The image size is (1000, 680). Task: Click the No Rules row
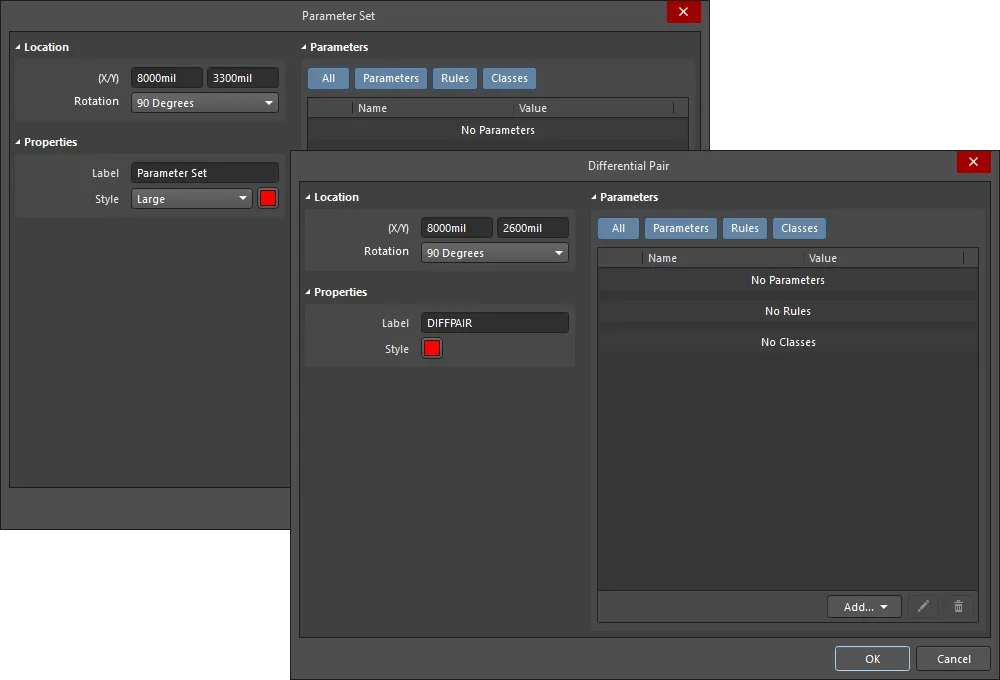788,311
